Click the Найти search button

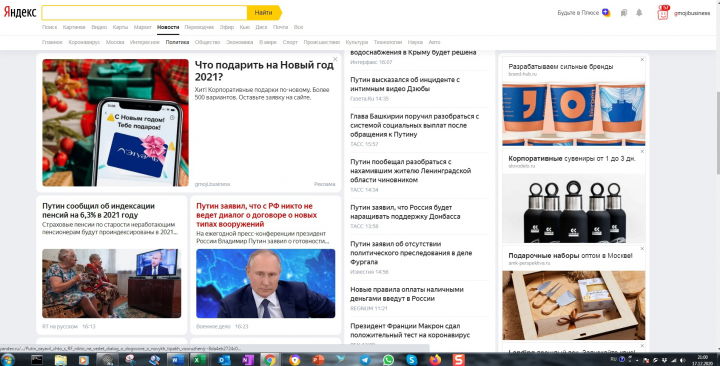point(264,13)
